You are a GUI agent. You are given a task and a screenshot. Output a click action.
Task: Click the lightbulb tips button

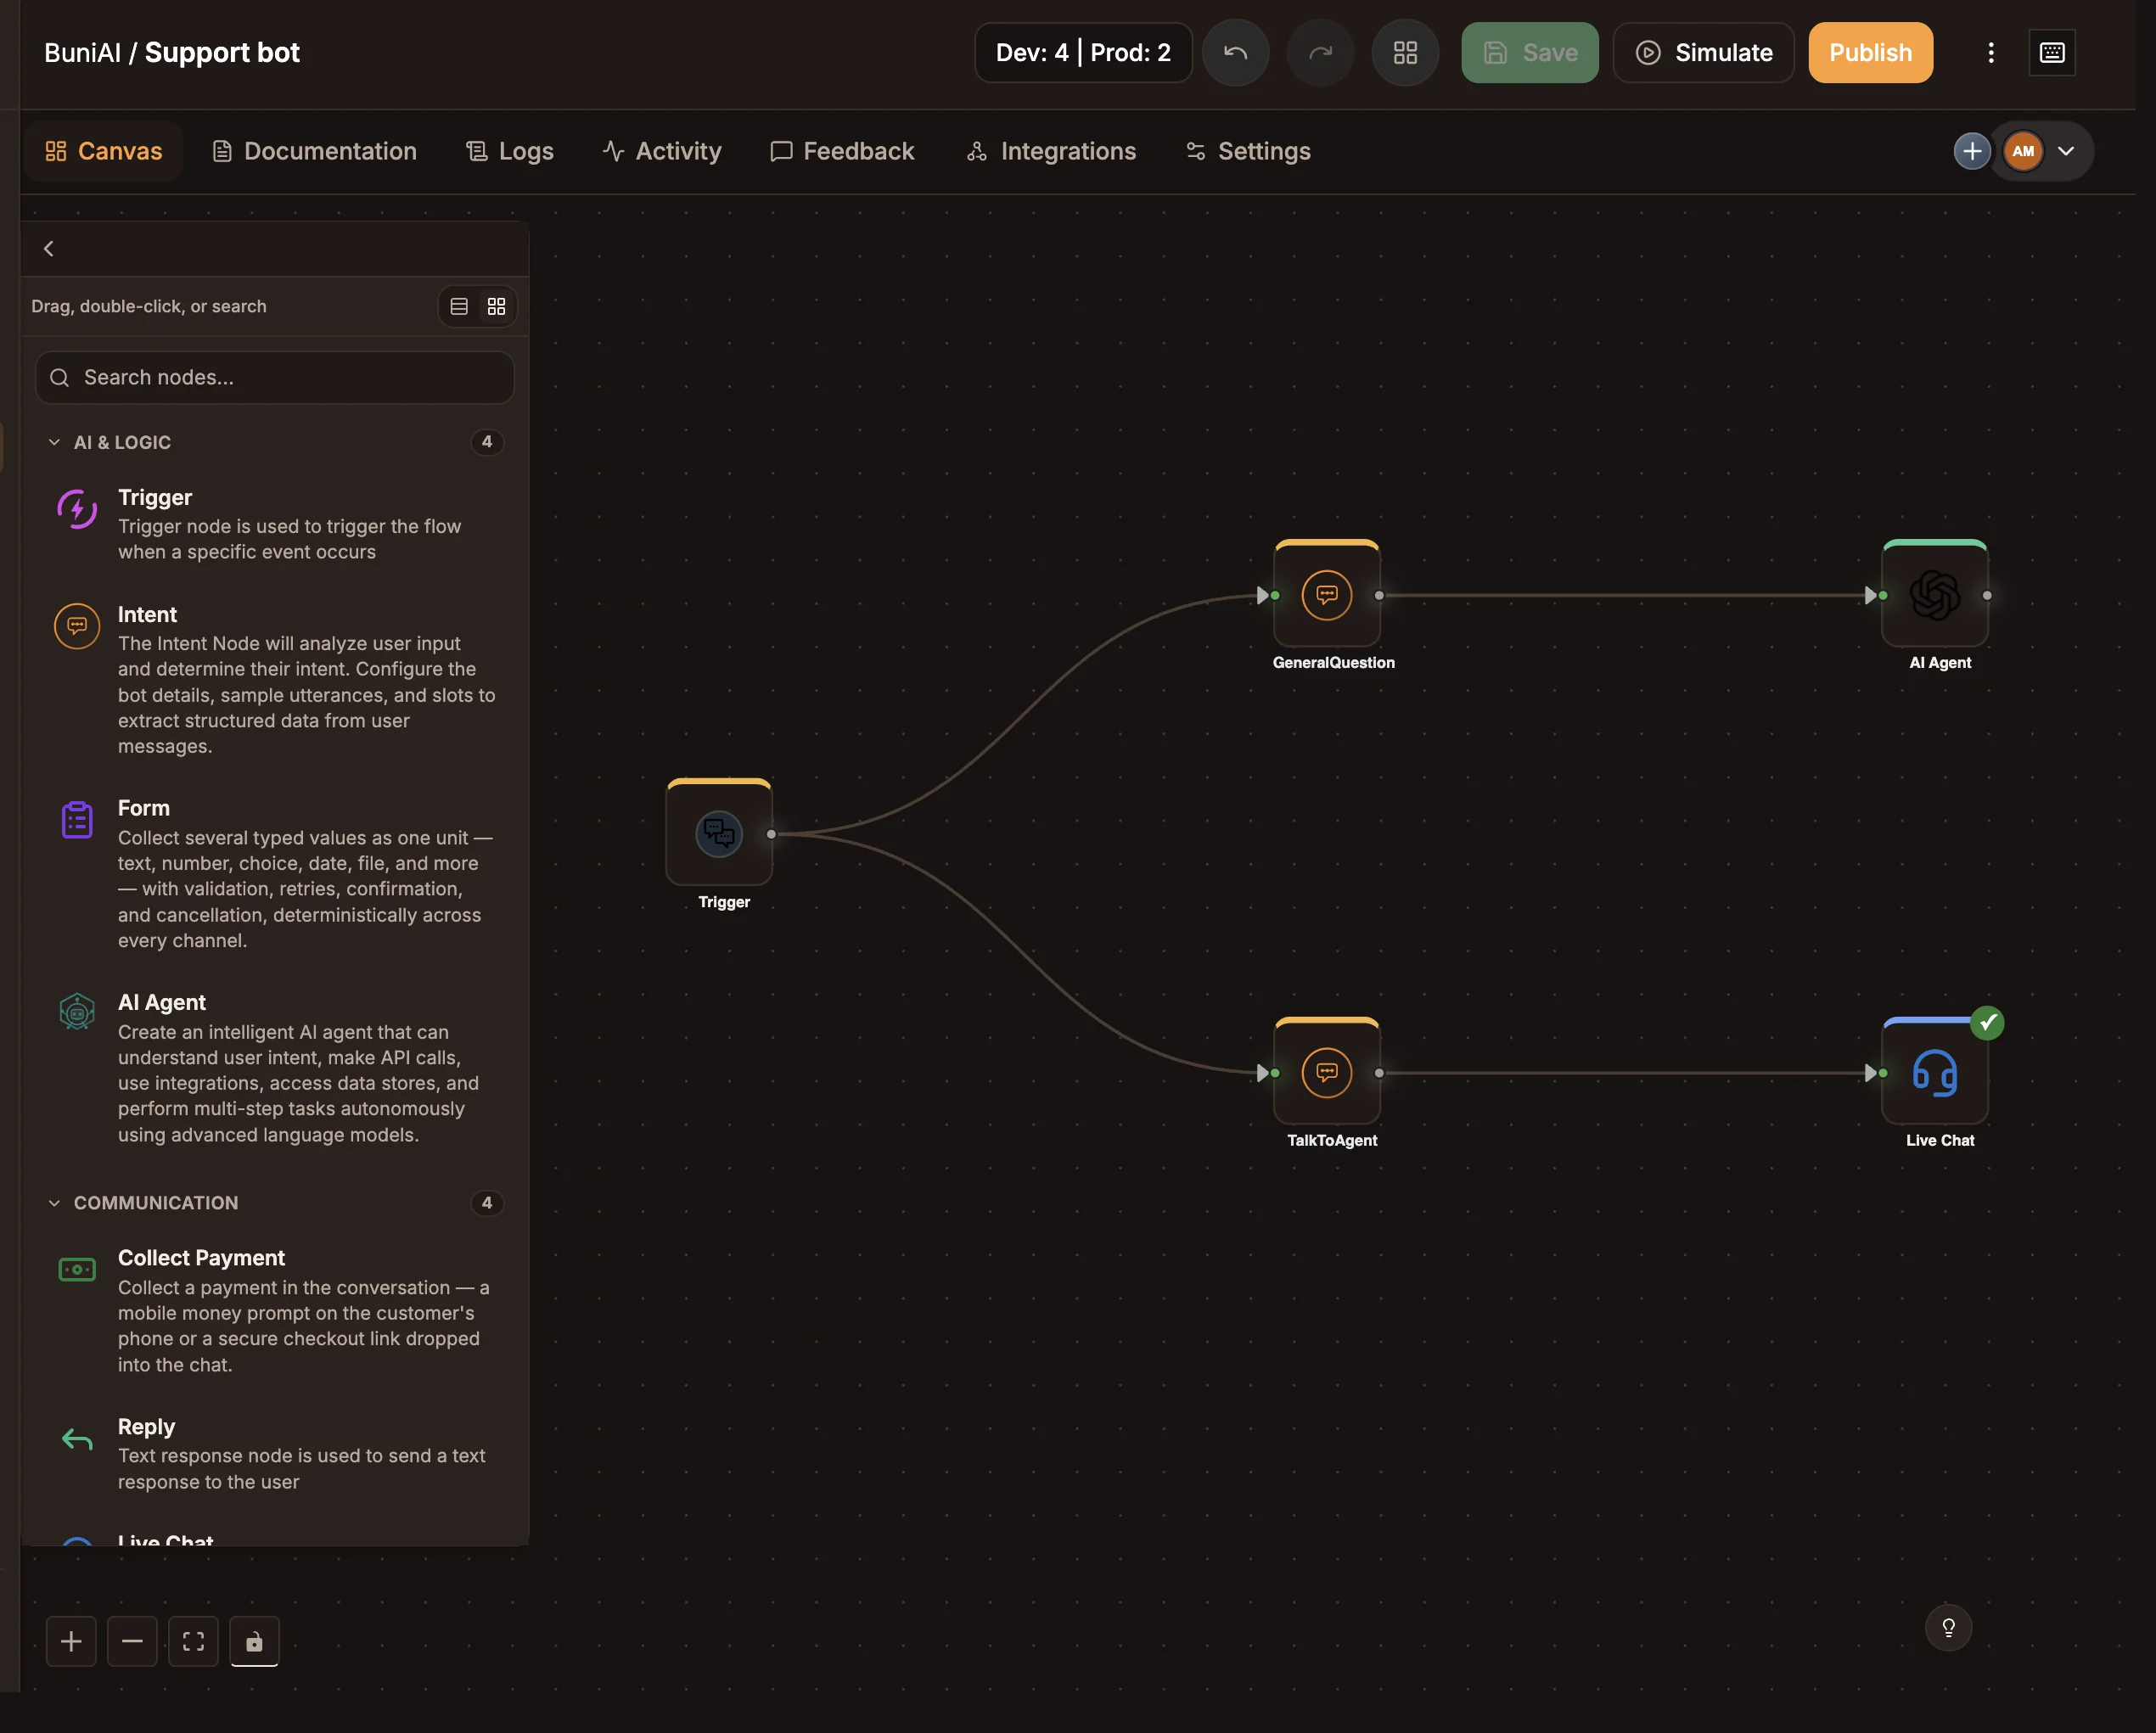click(1948, 1627)
